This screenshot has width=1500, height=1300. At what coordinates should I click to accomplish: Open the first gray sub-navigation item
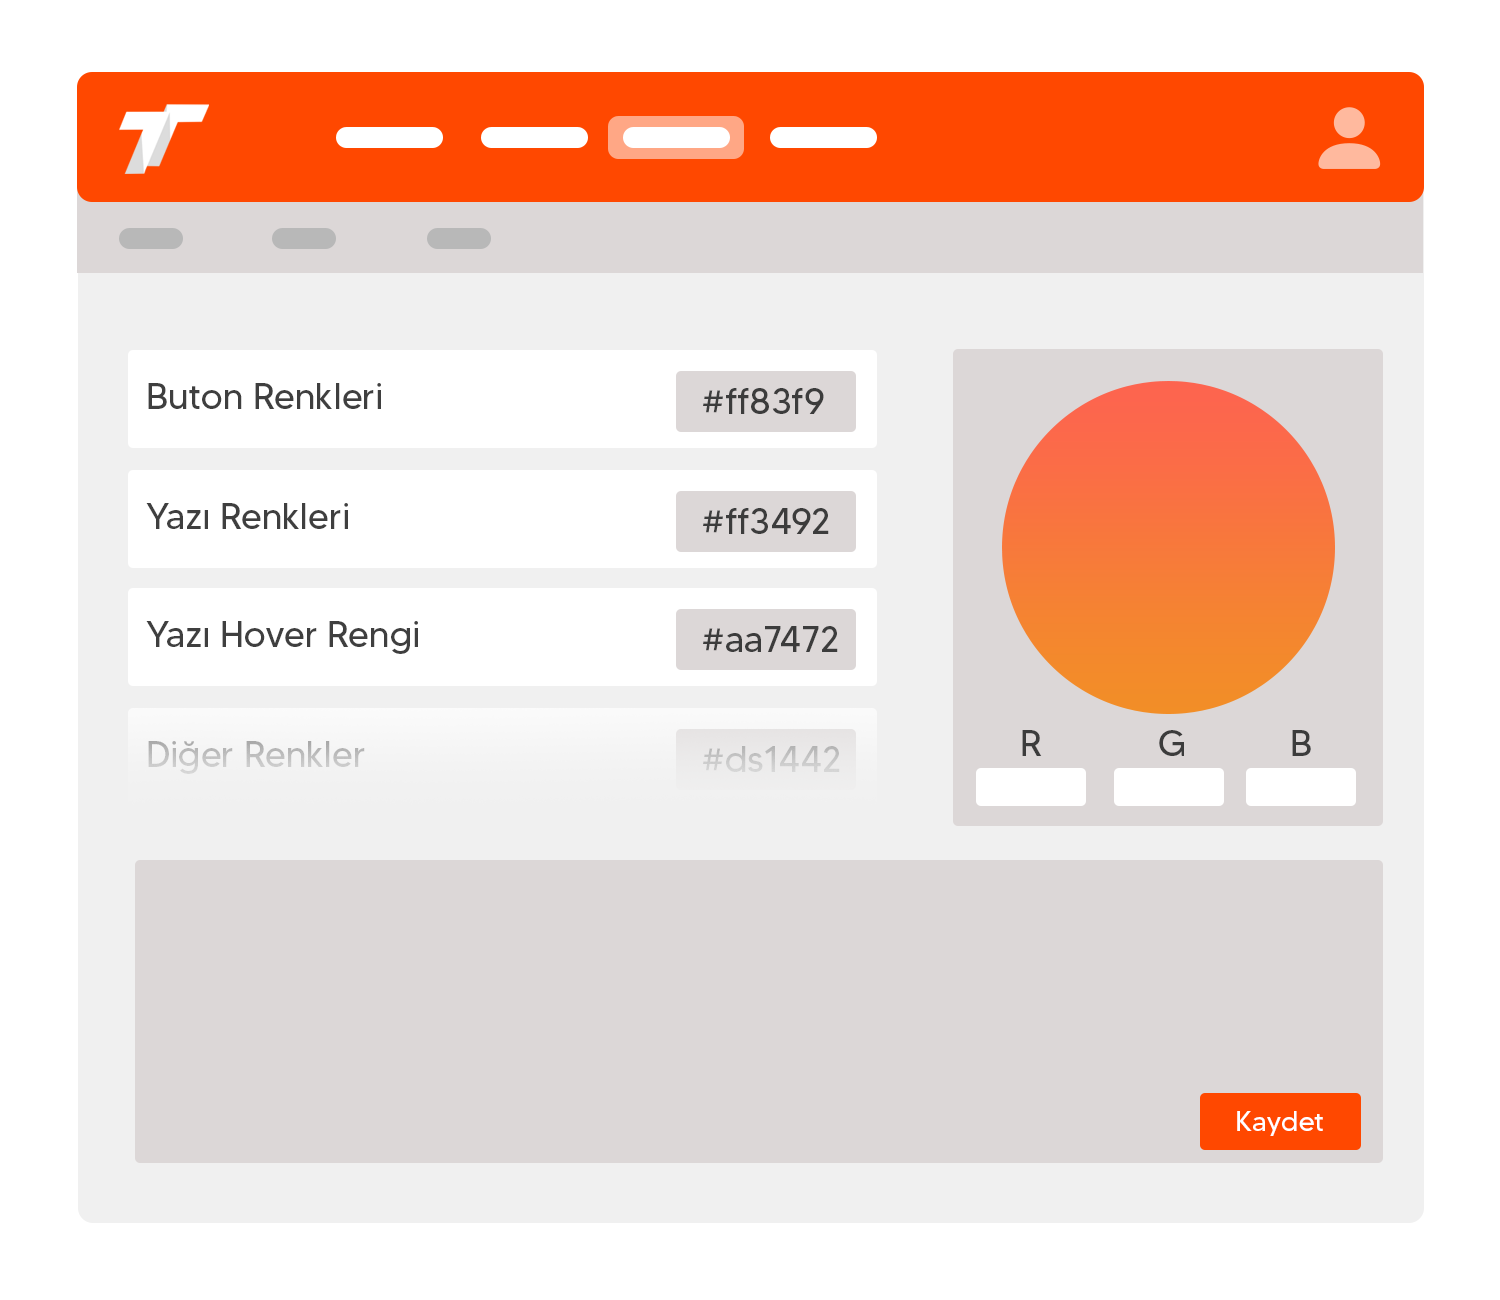pyautogui.click(x=151, y=238)
